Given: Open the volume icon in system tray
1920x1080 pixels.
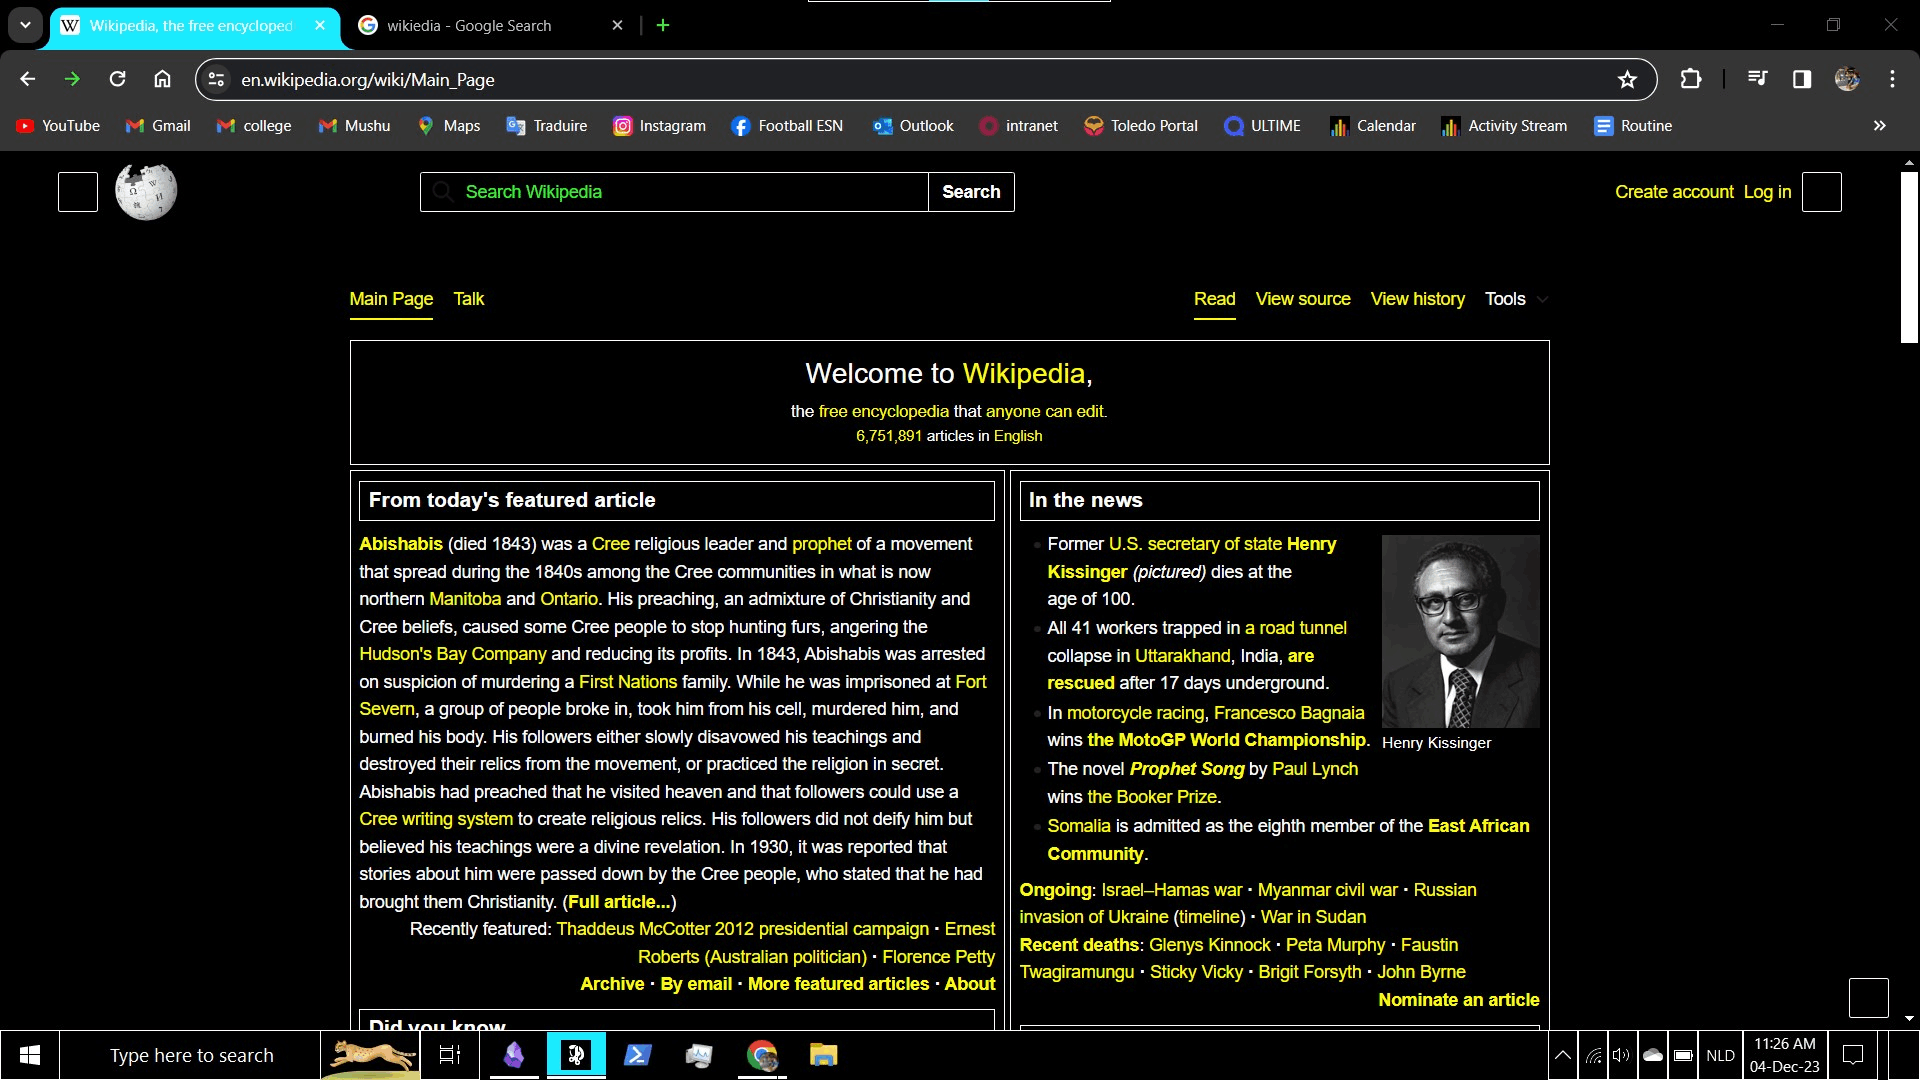Looking at the screenshot, I should pos(1621,1055).
